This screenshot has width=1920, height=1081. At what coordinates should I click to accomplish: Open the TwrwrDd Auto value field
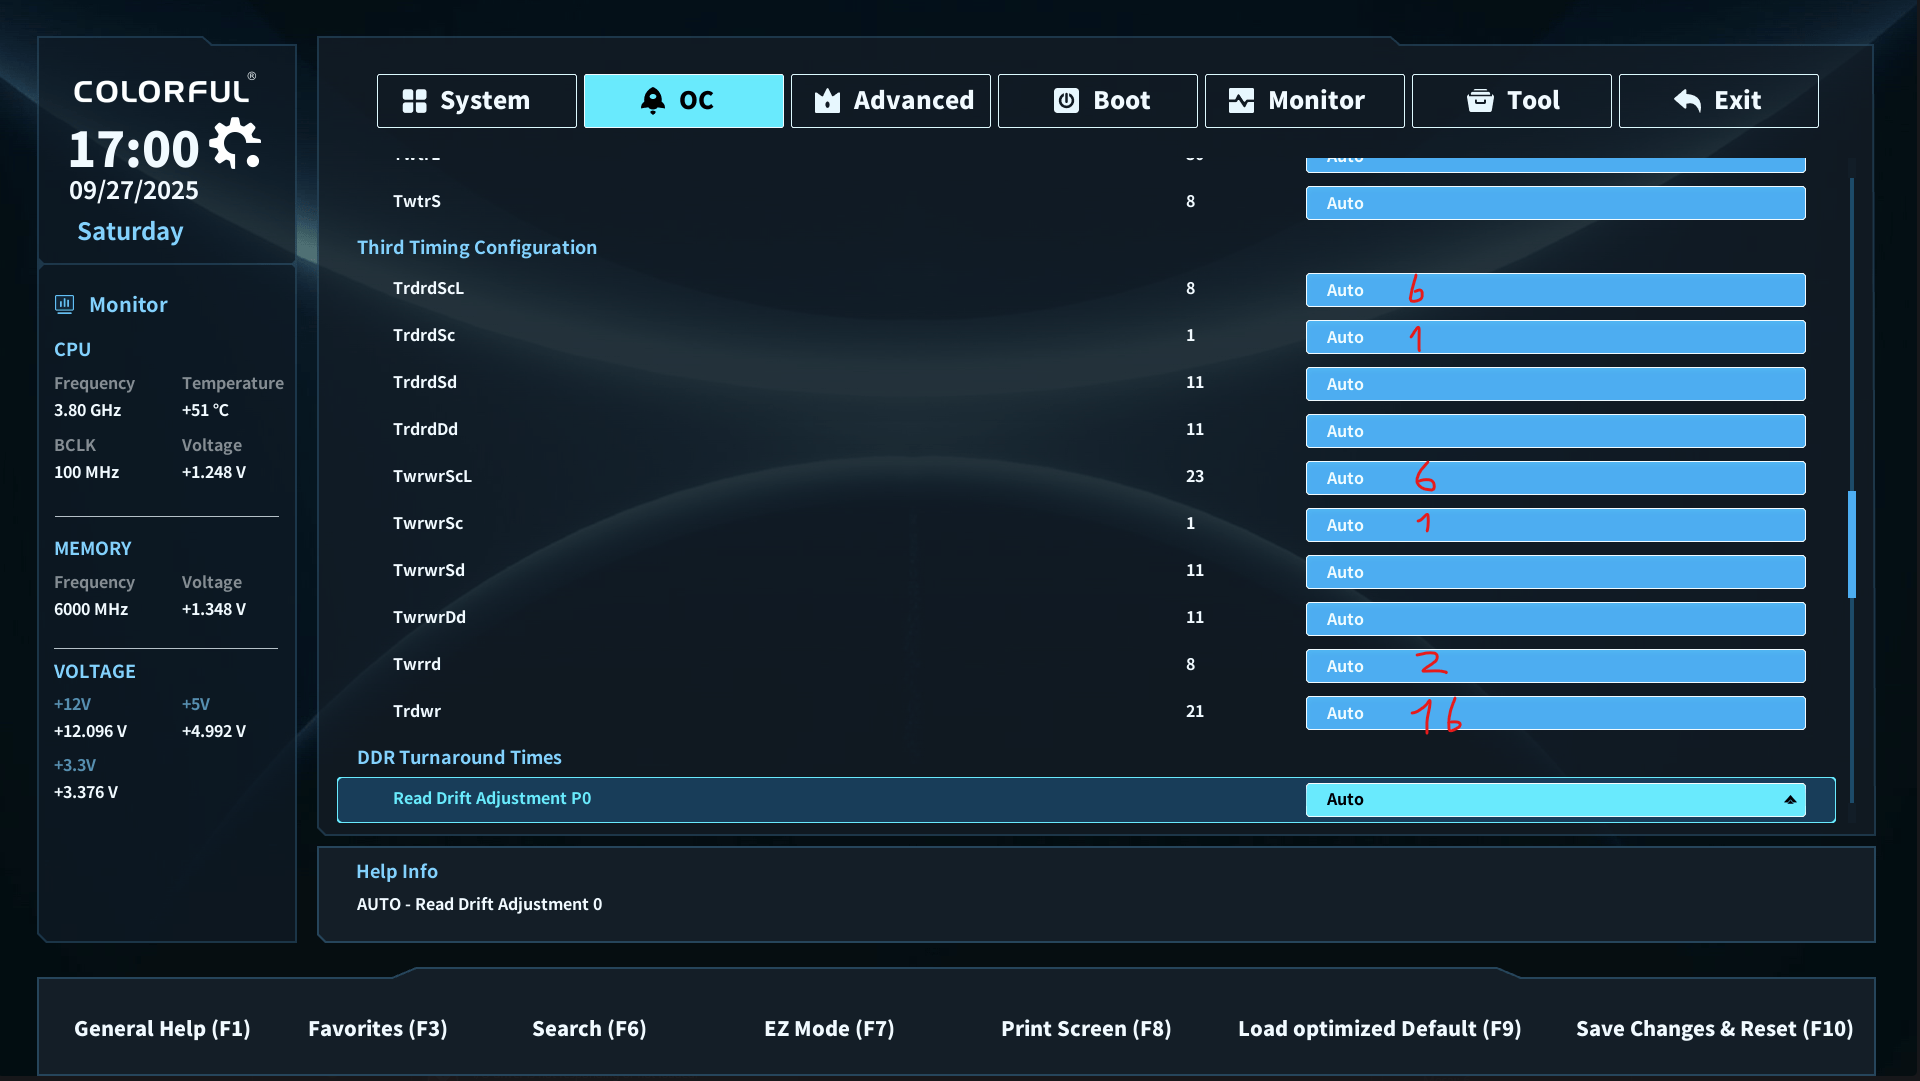click(x=1556, y=619)
